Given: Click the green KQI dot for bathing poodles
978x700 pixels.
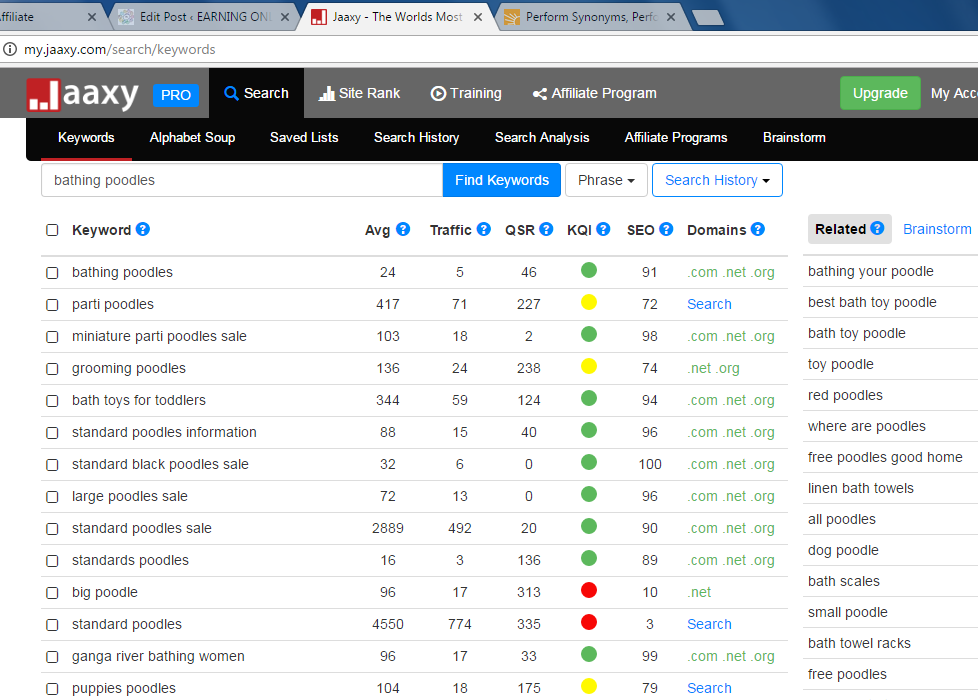Looking at the screenshot, I should [589, 270].
